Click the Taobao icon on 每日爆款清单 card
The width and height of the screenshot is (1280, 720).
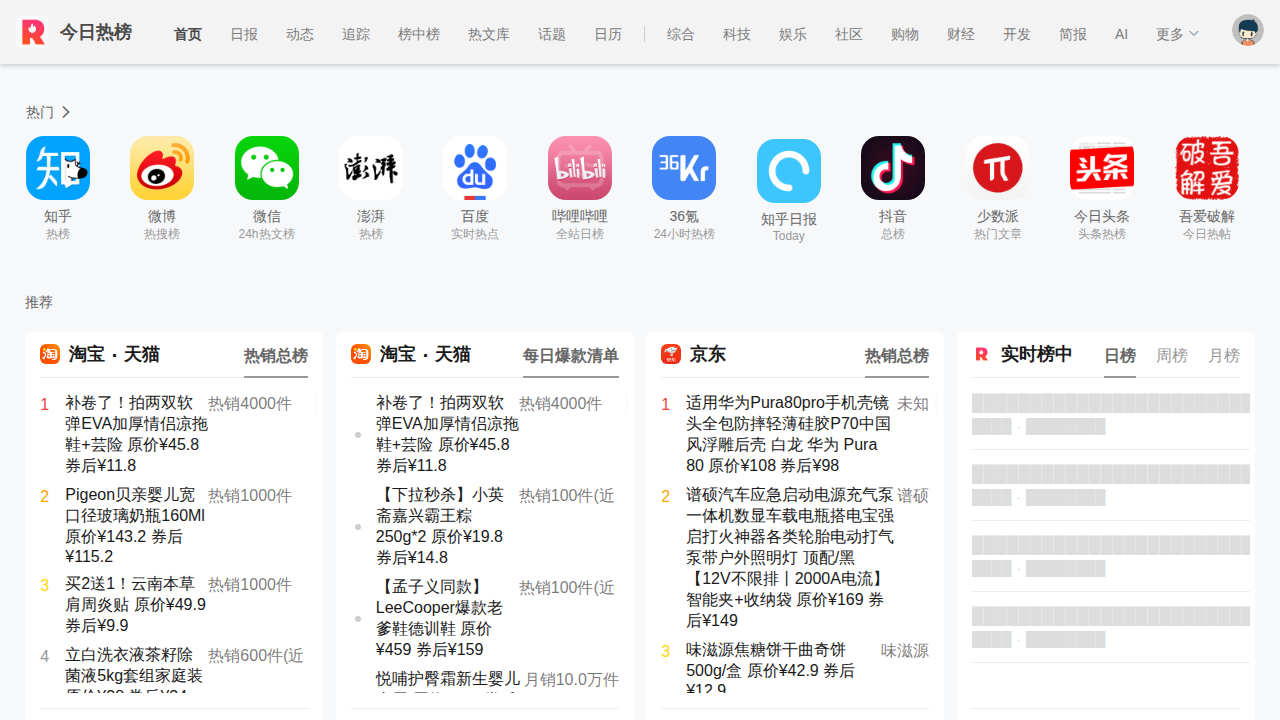pyautogui.click(x=361, y=354)
